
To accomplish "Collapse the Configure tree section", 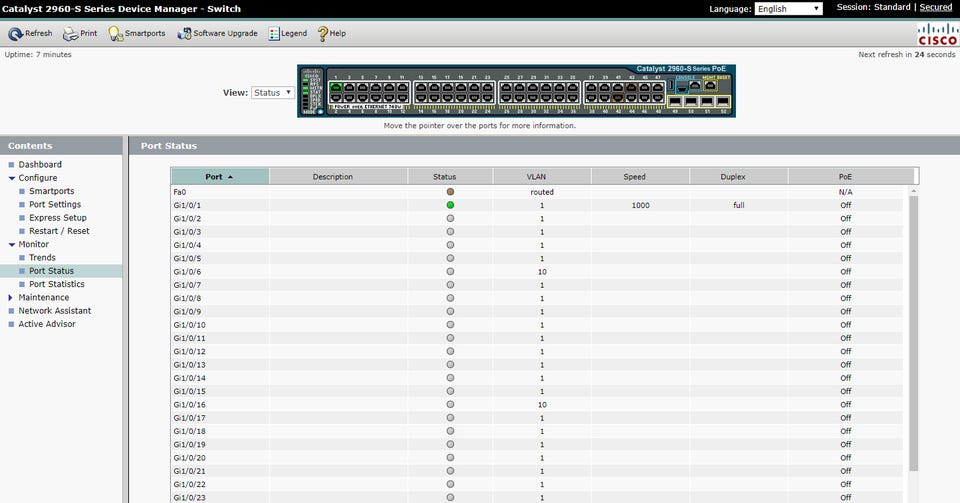I will click(x=11, y=178).
